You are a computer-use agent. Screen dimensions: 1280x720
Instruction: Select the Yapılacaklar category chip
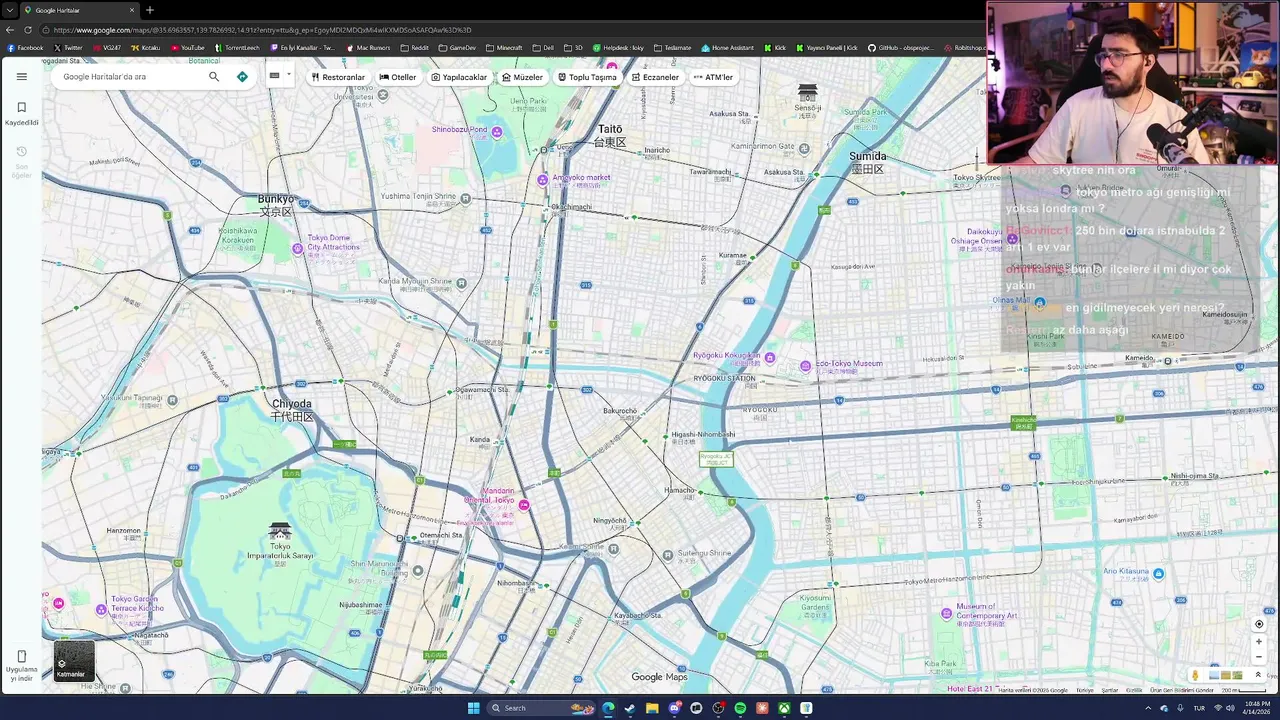point(459,77)
